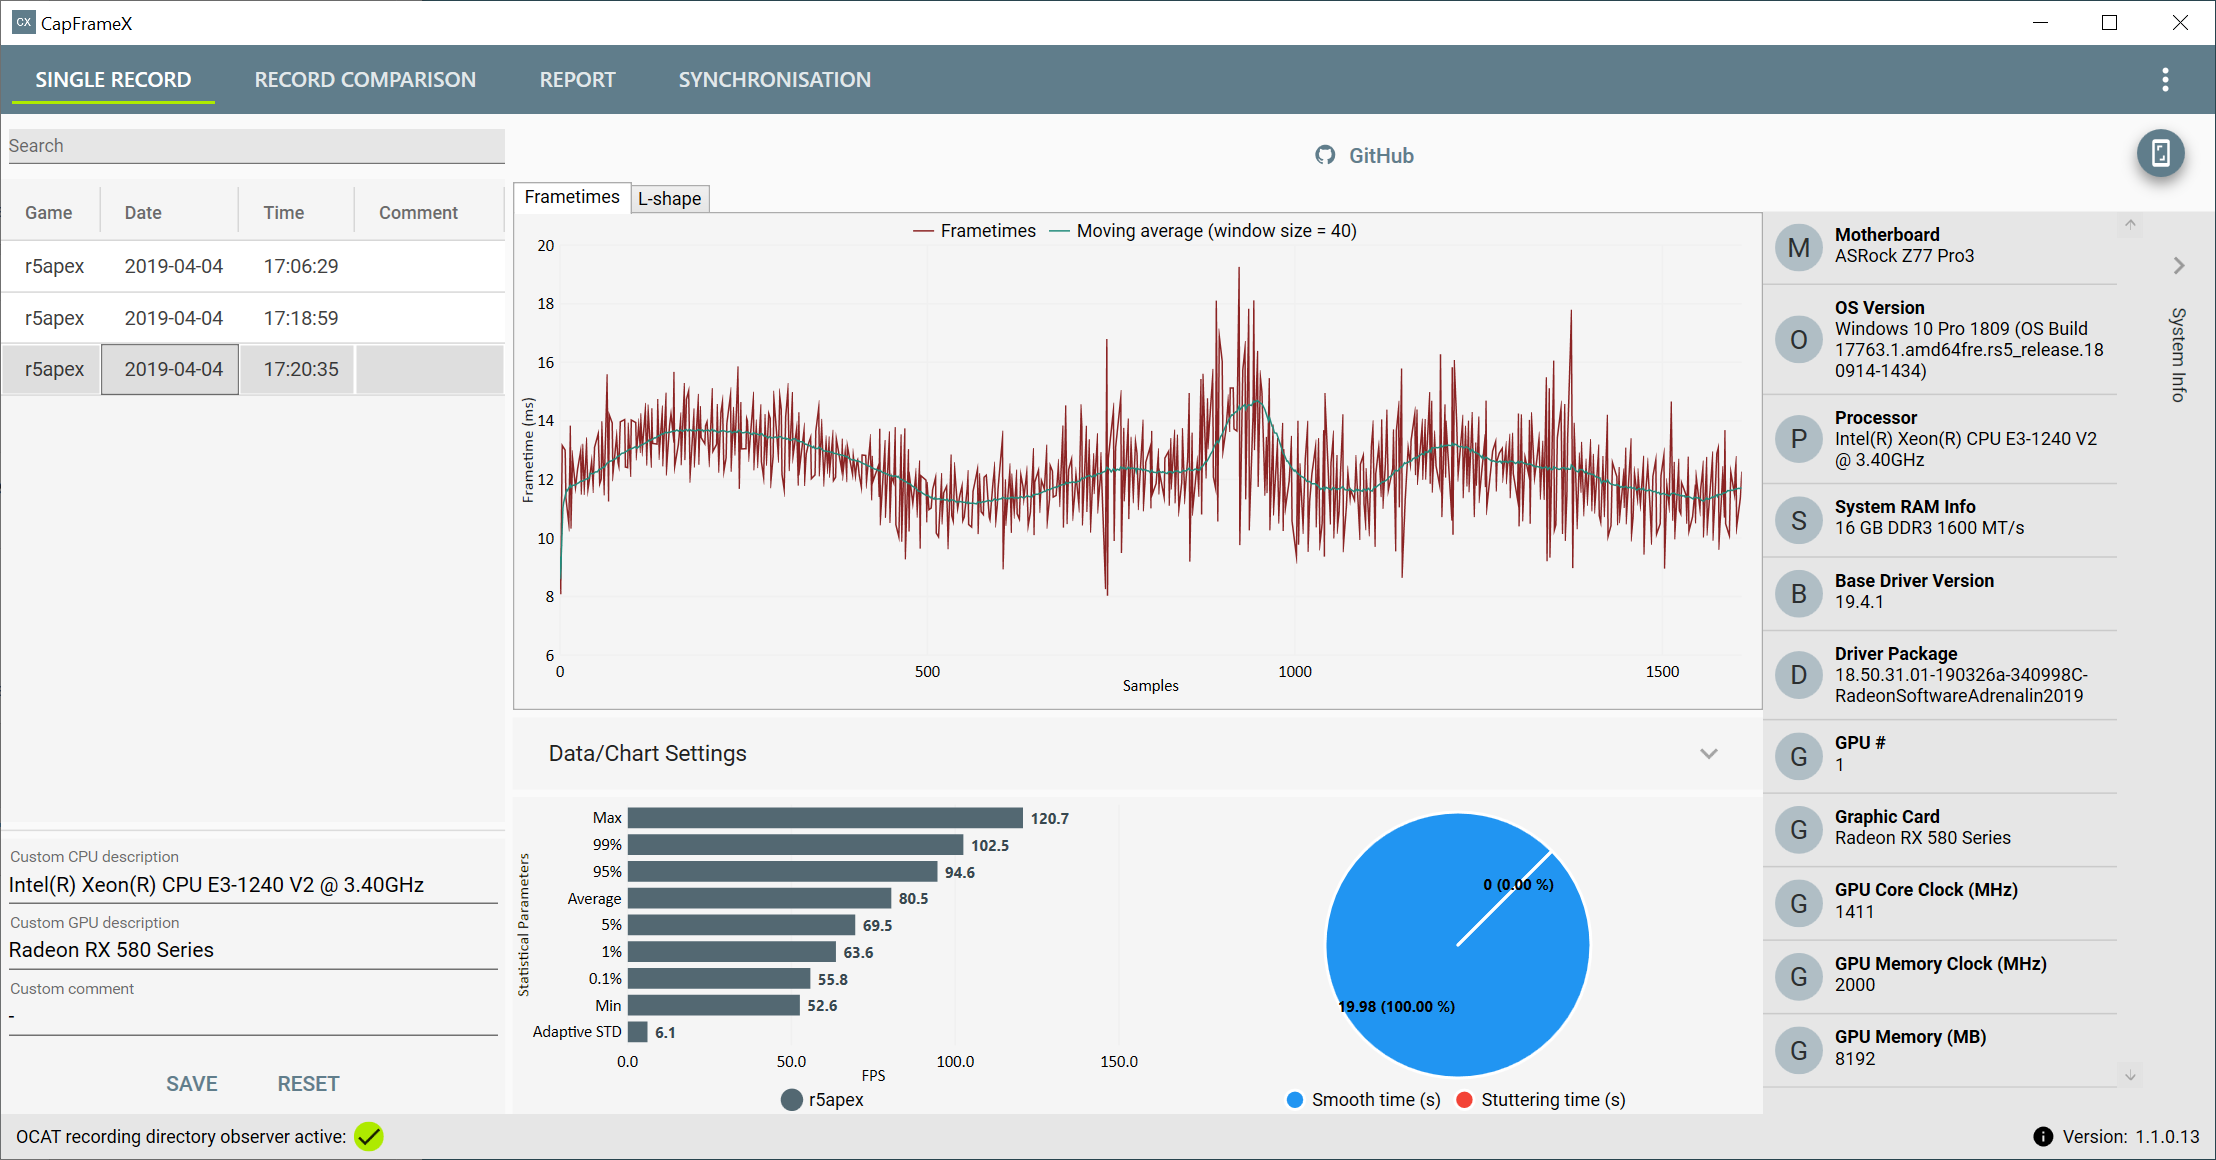Click the System RAM 'S' avatar icon

click(x=1798, y=520)
